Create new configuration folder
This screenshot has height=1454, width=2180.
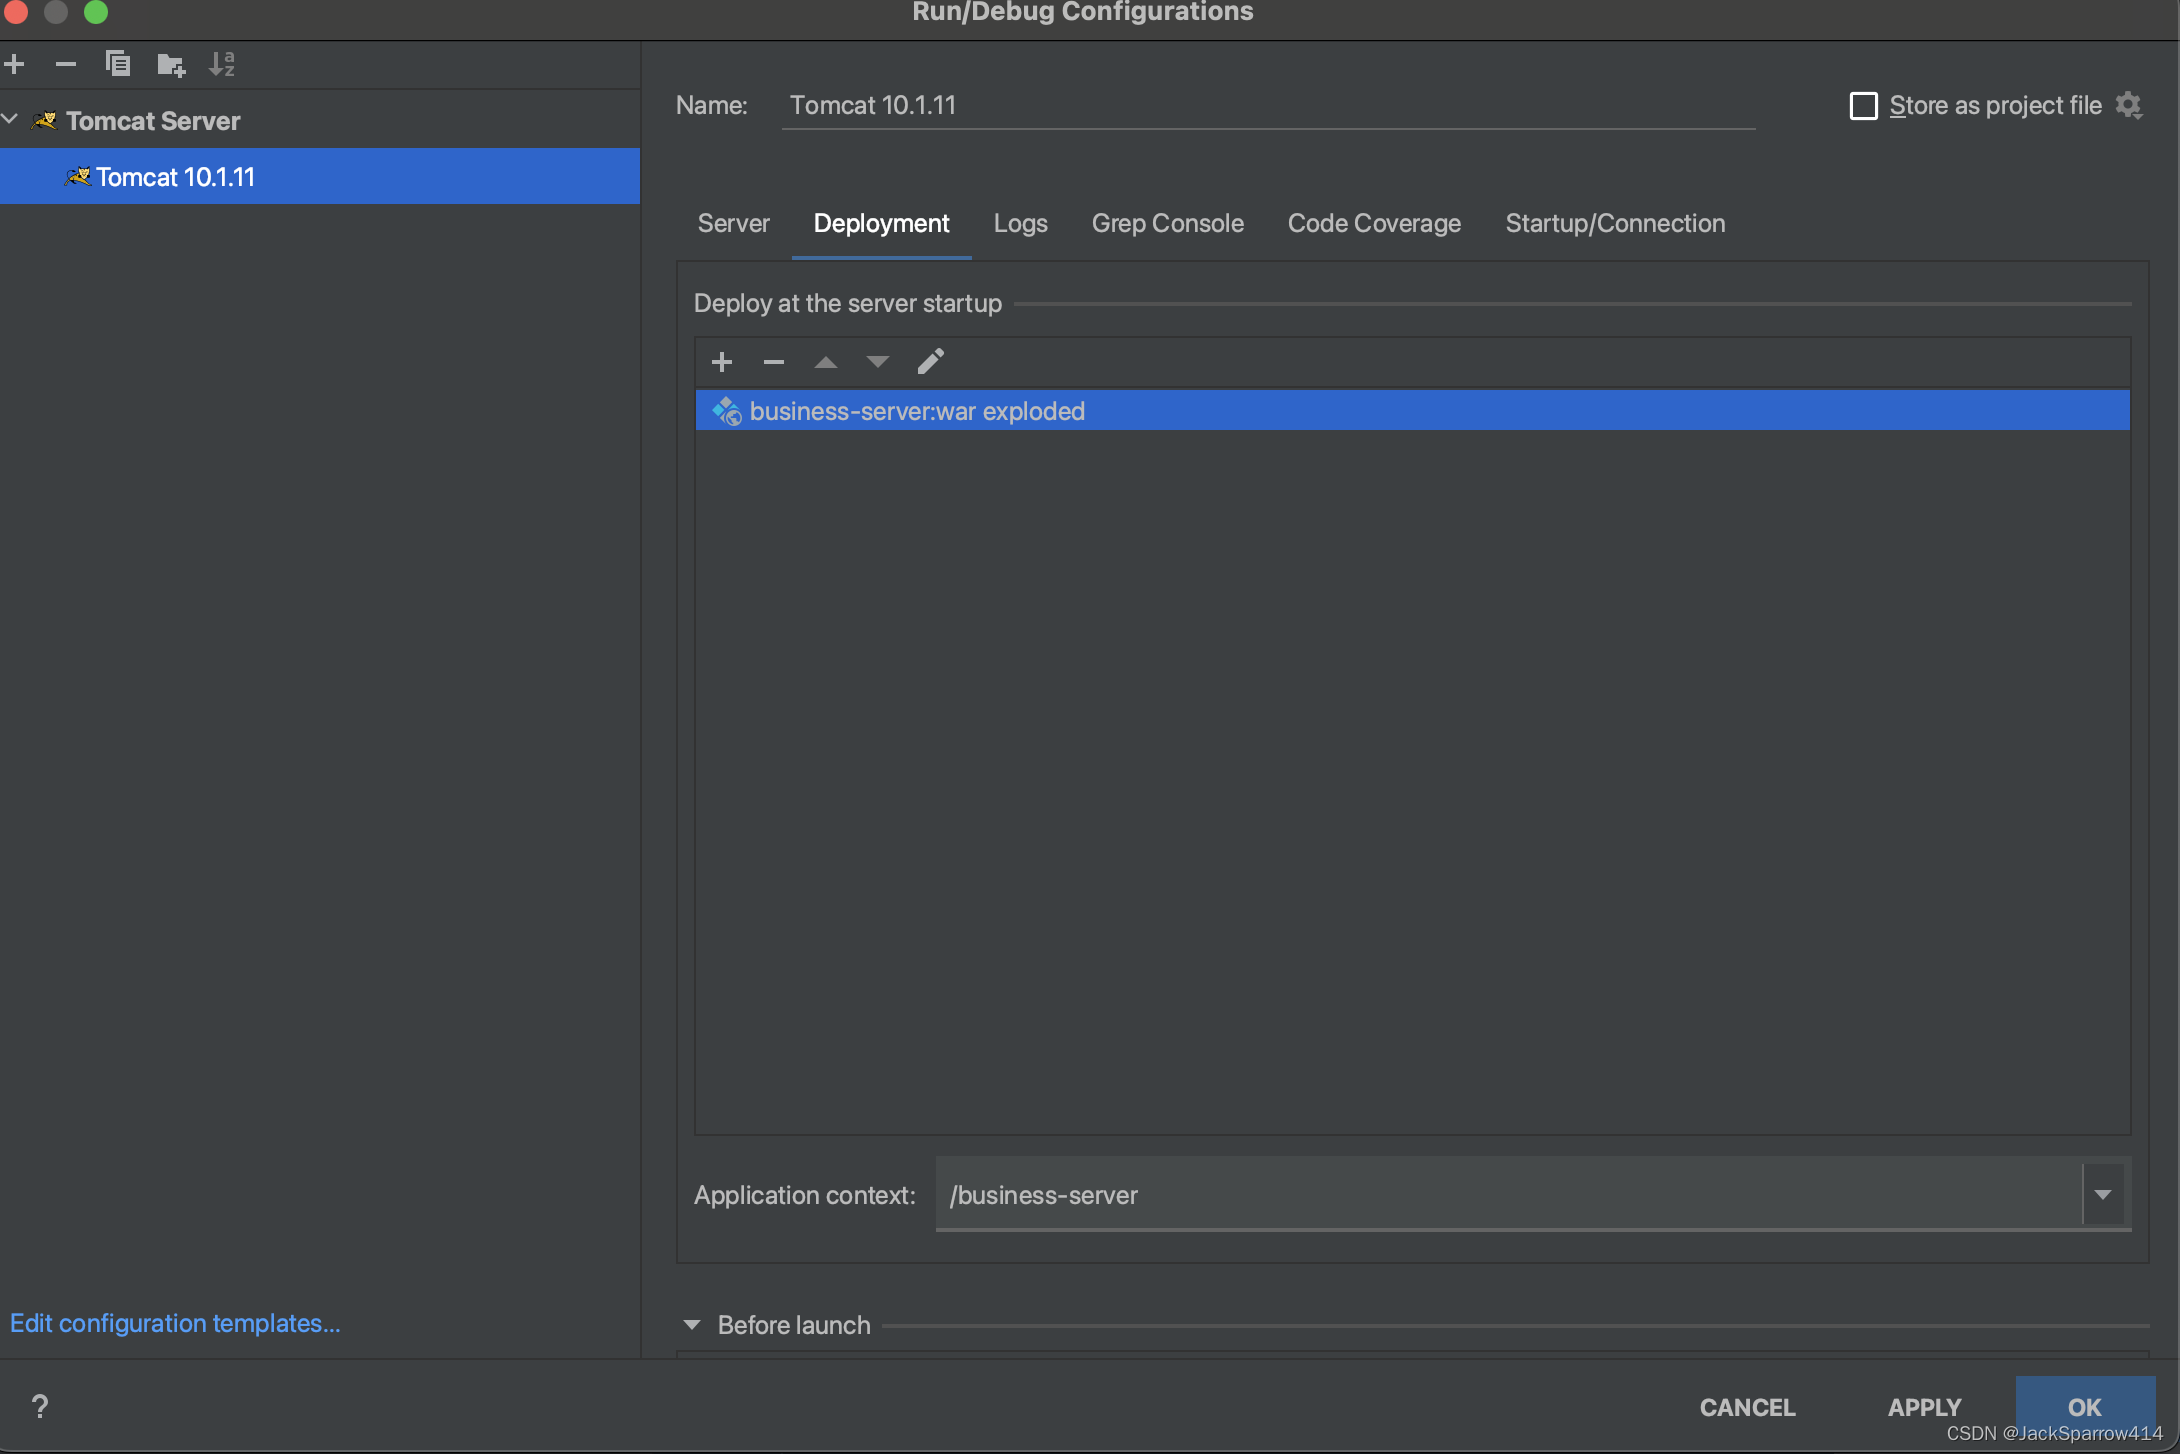click(171, 65)
